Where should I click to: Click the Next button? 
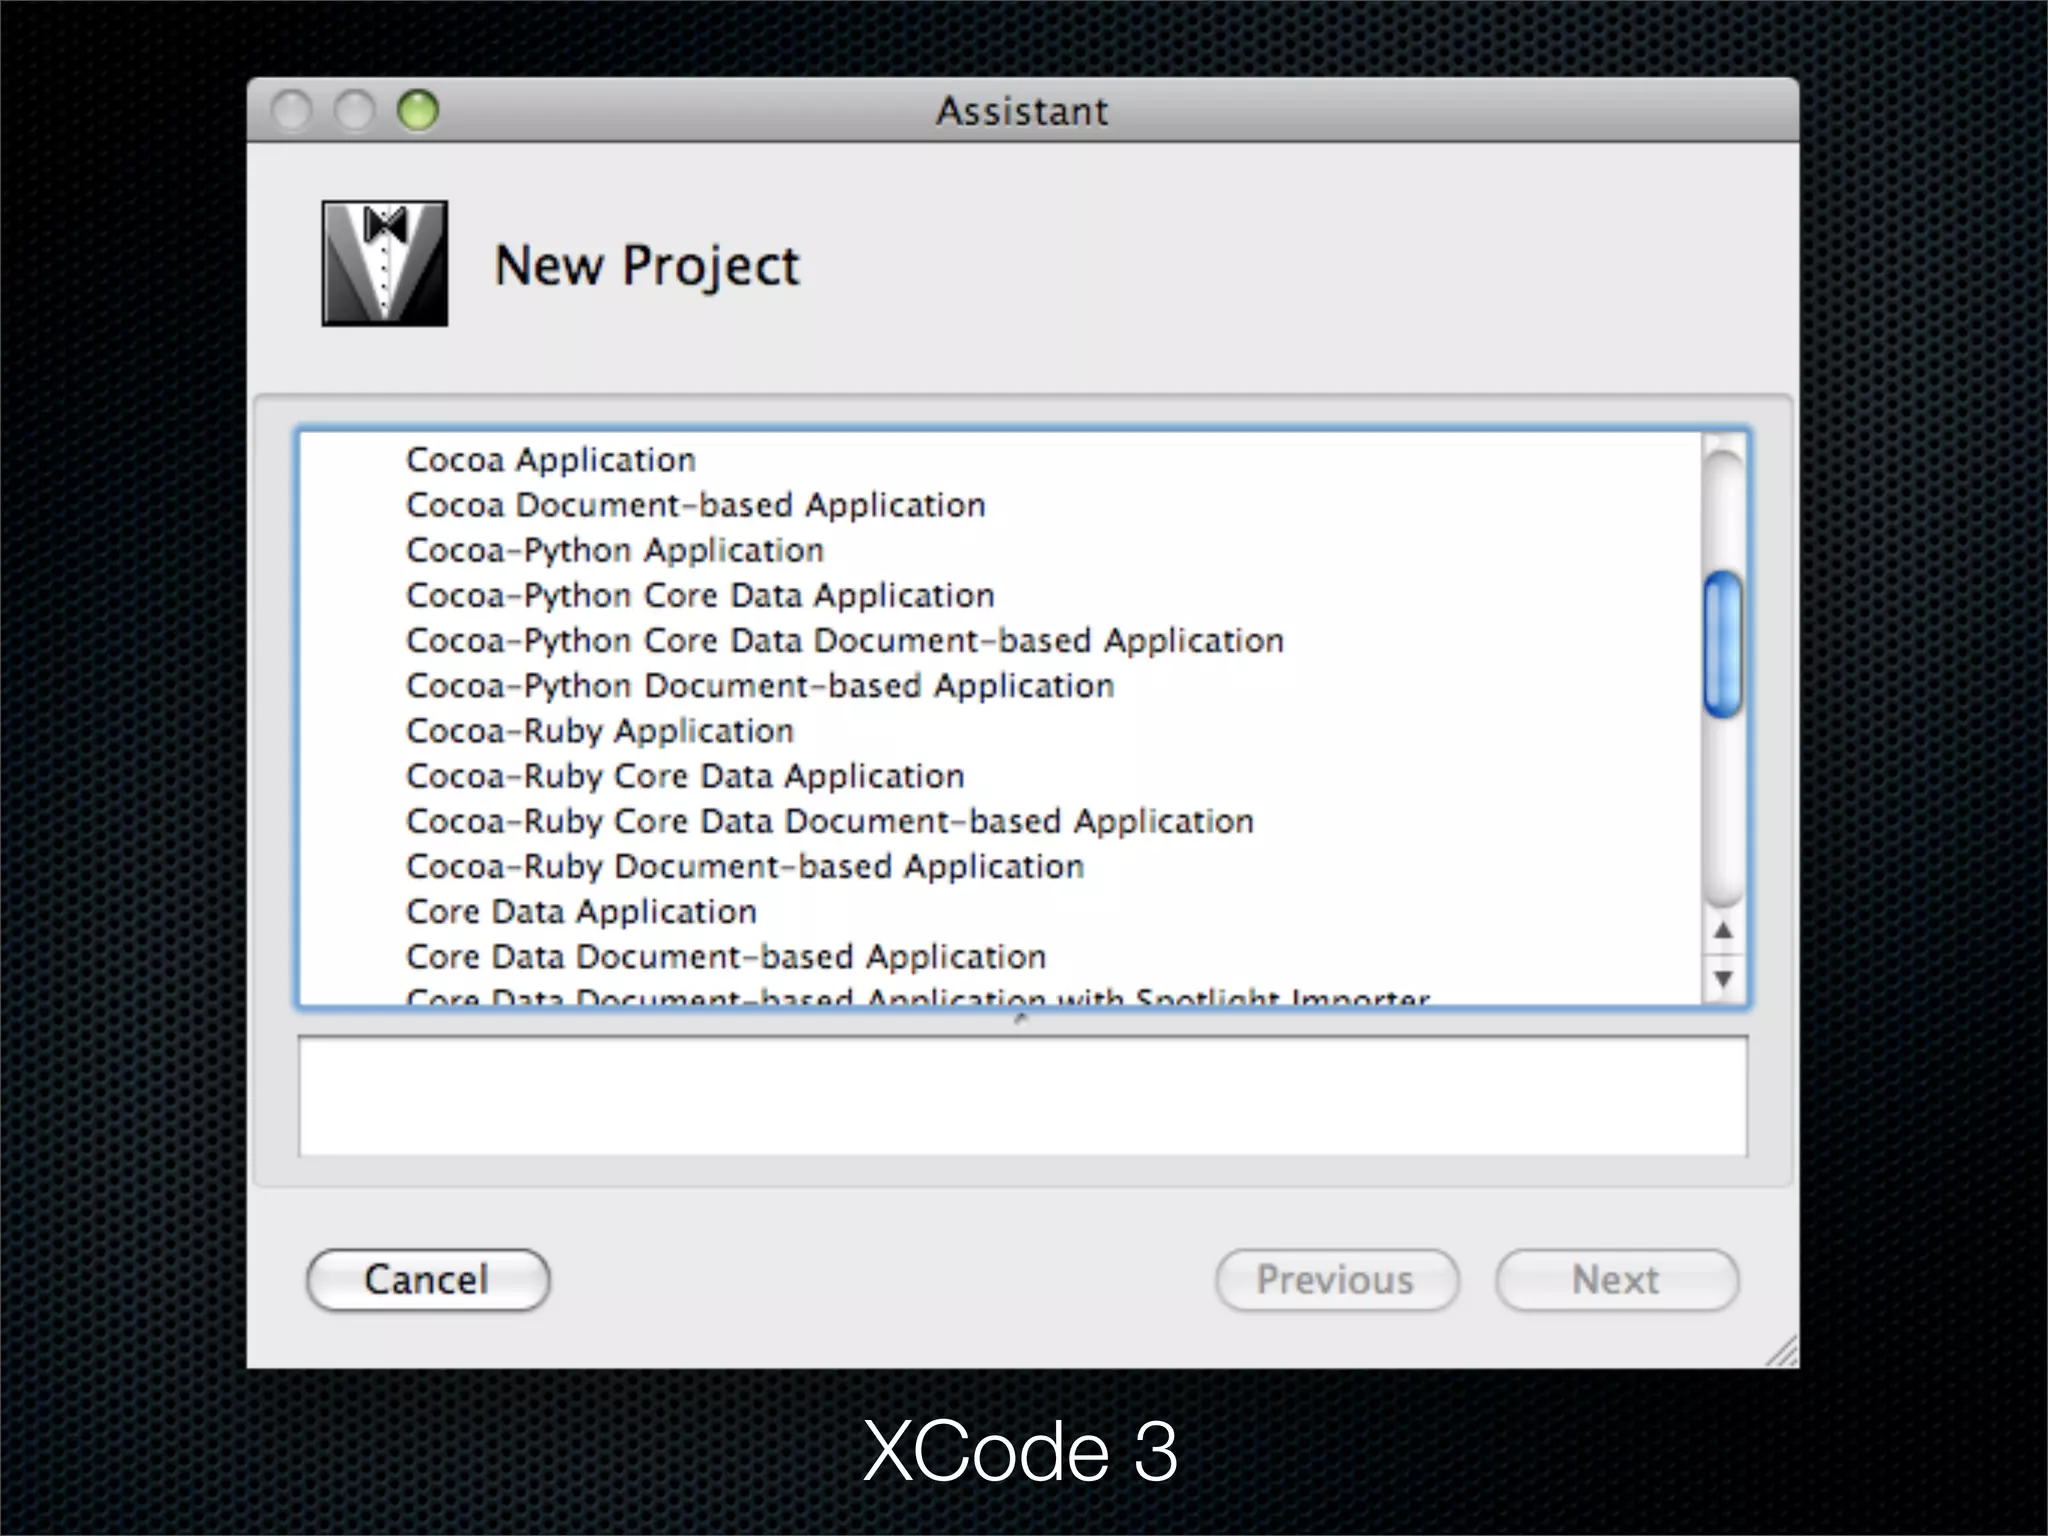[1616, 1280]
